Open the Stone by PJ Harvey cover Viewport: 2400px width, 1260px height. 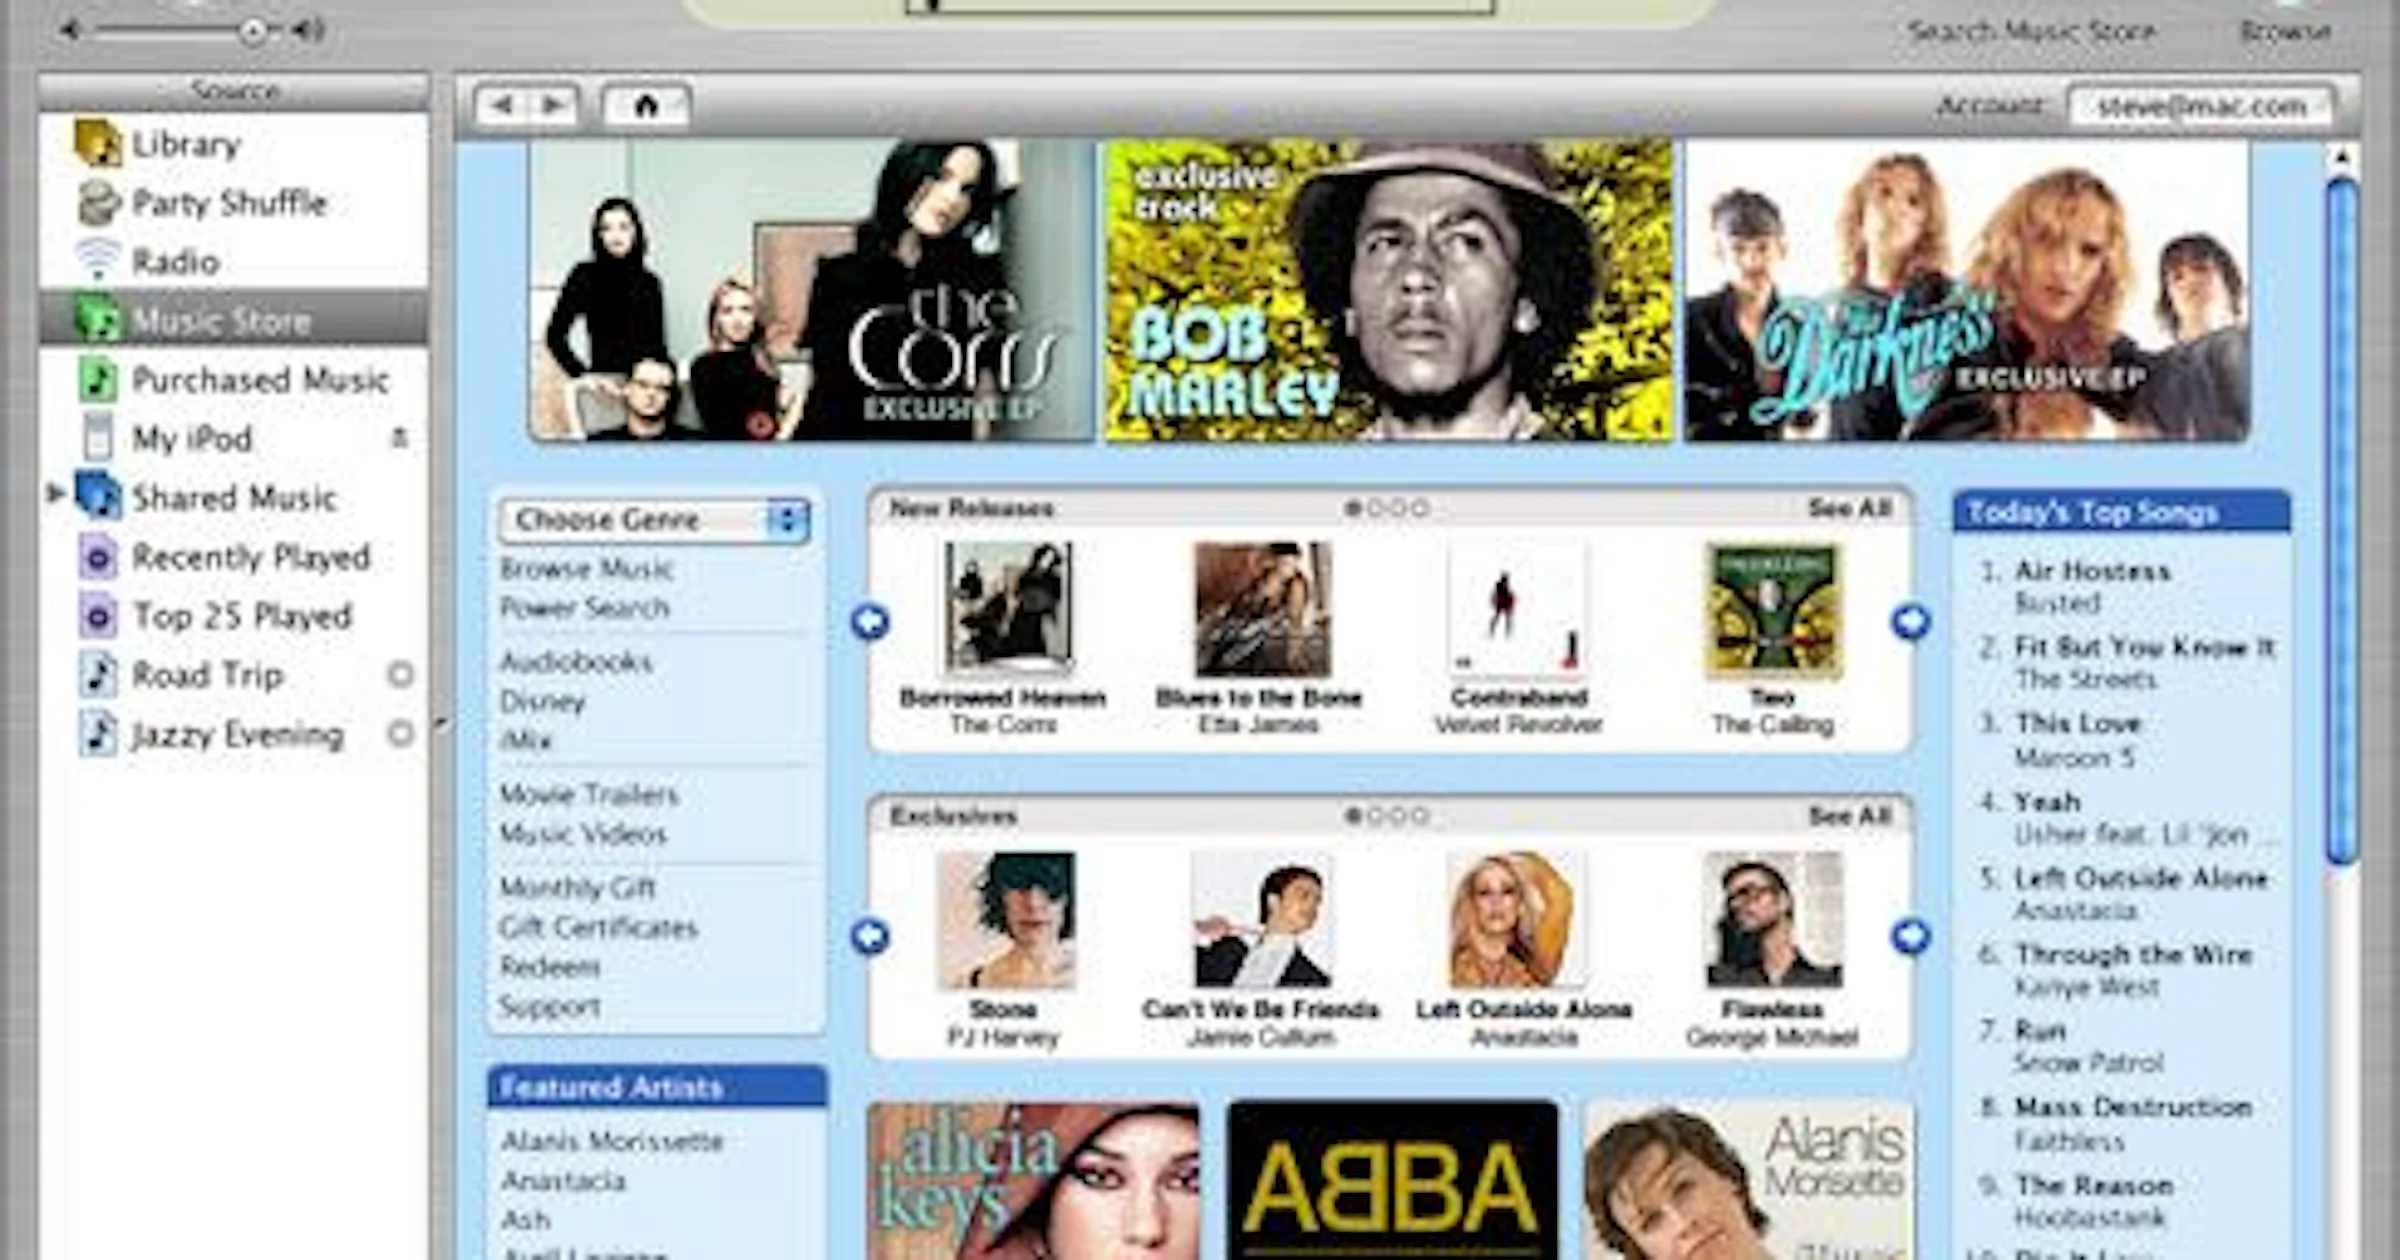1007,920
